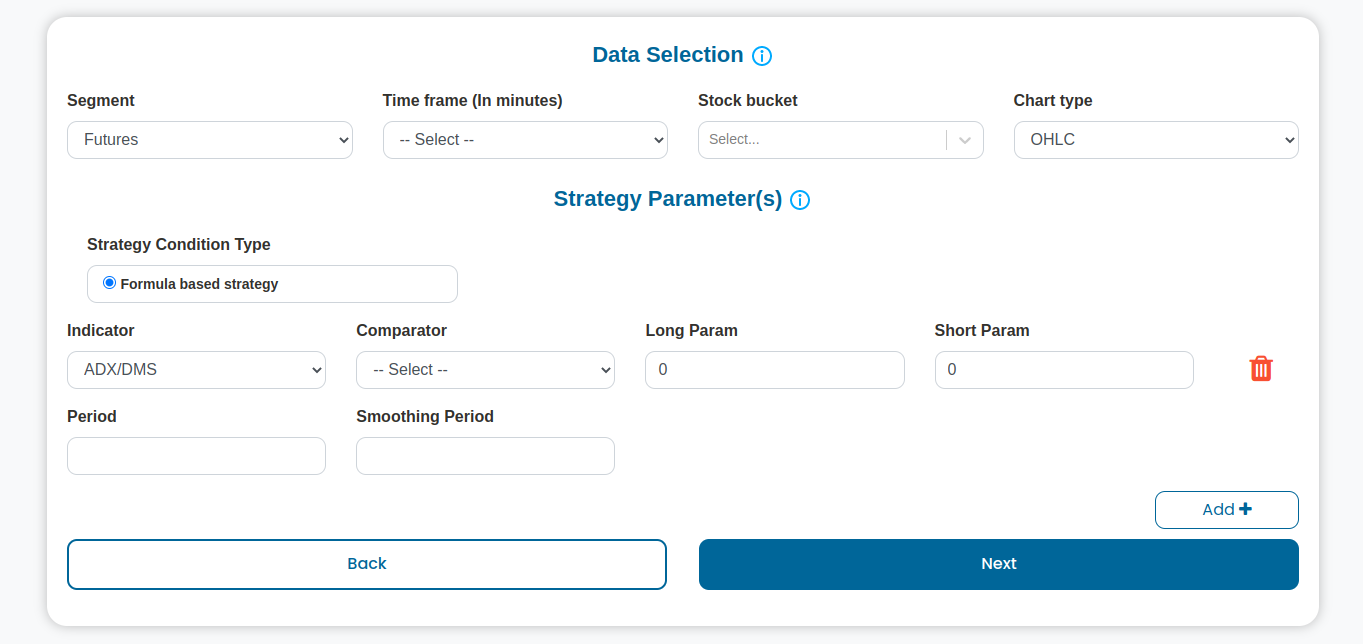Click the Stock bucket search box
Screen dimensions: 1363x644
pos(822,140)
